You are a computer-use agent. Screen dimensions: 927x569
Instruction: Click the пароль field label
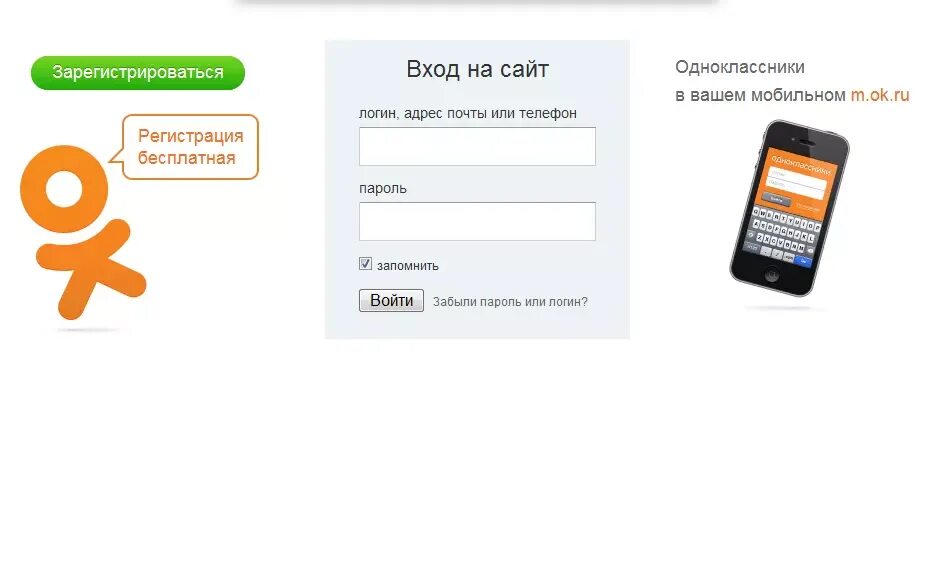pos(383,189)
